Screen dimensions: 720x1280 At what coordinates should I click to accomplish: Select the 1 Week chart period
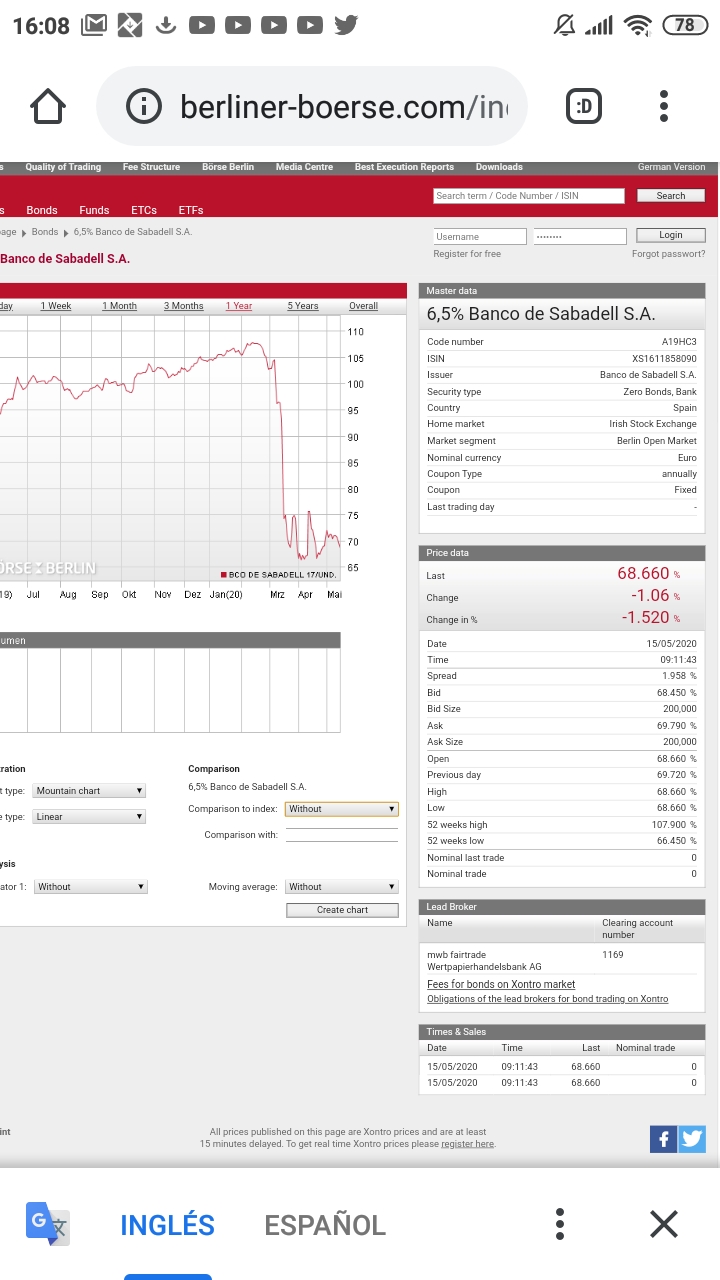(x=56, y=306)
